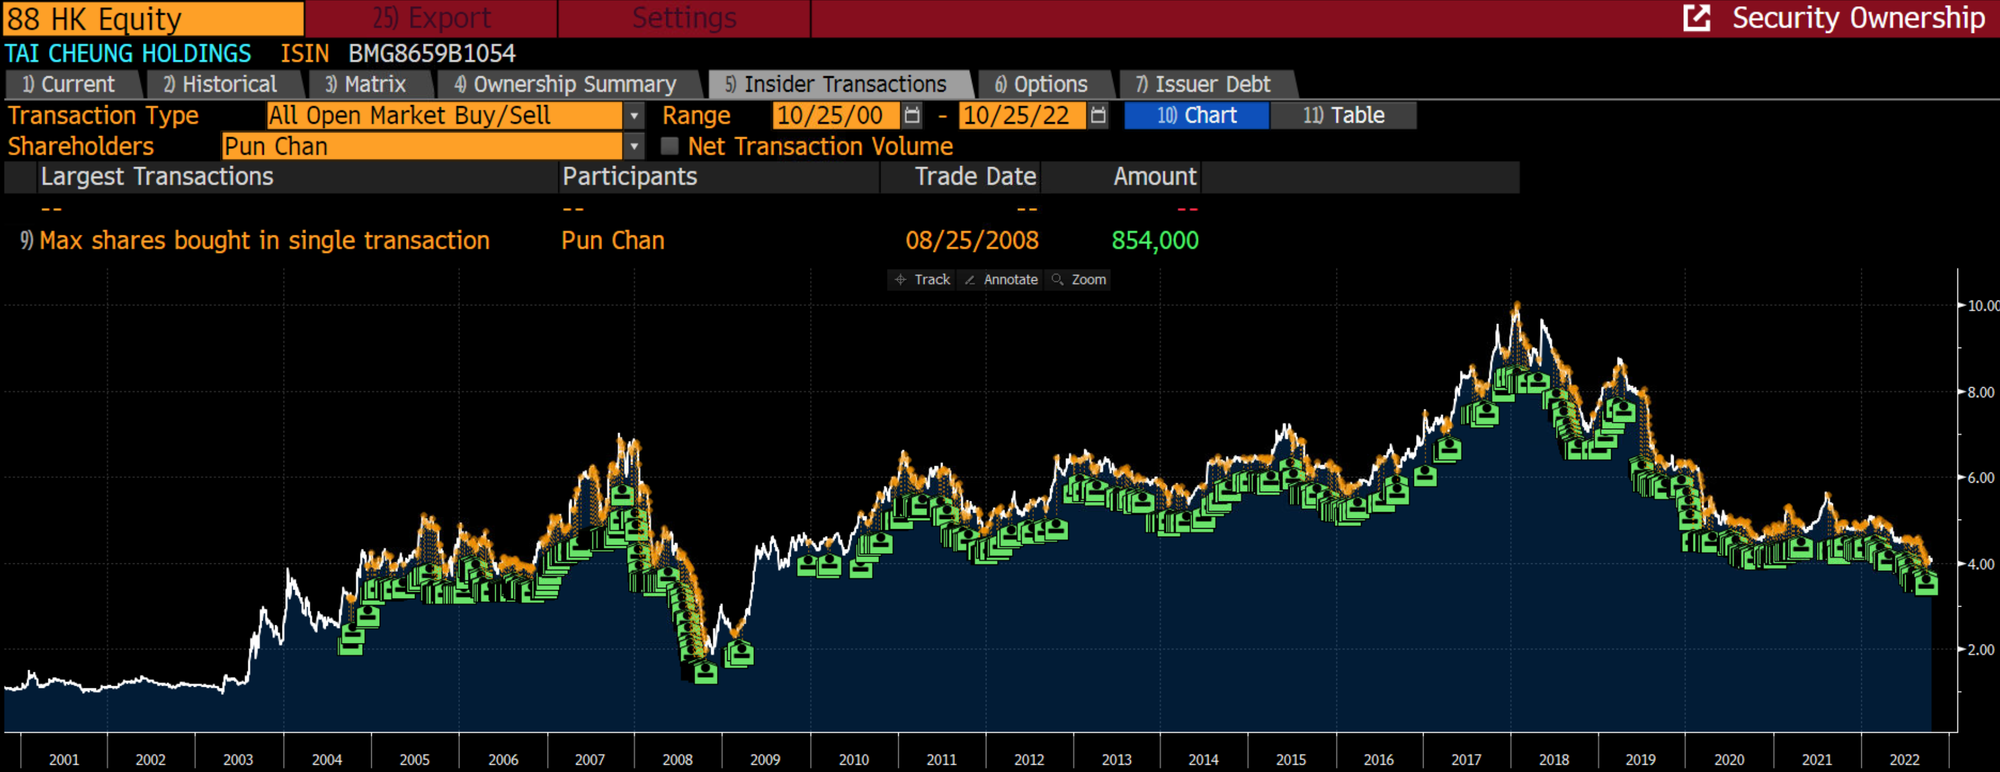Select the Chart view button
Image resolution: width=2000 pixels, height=772 pixels.
pyautogui.click(x=1197, y=116)
